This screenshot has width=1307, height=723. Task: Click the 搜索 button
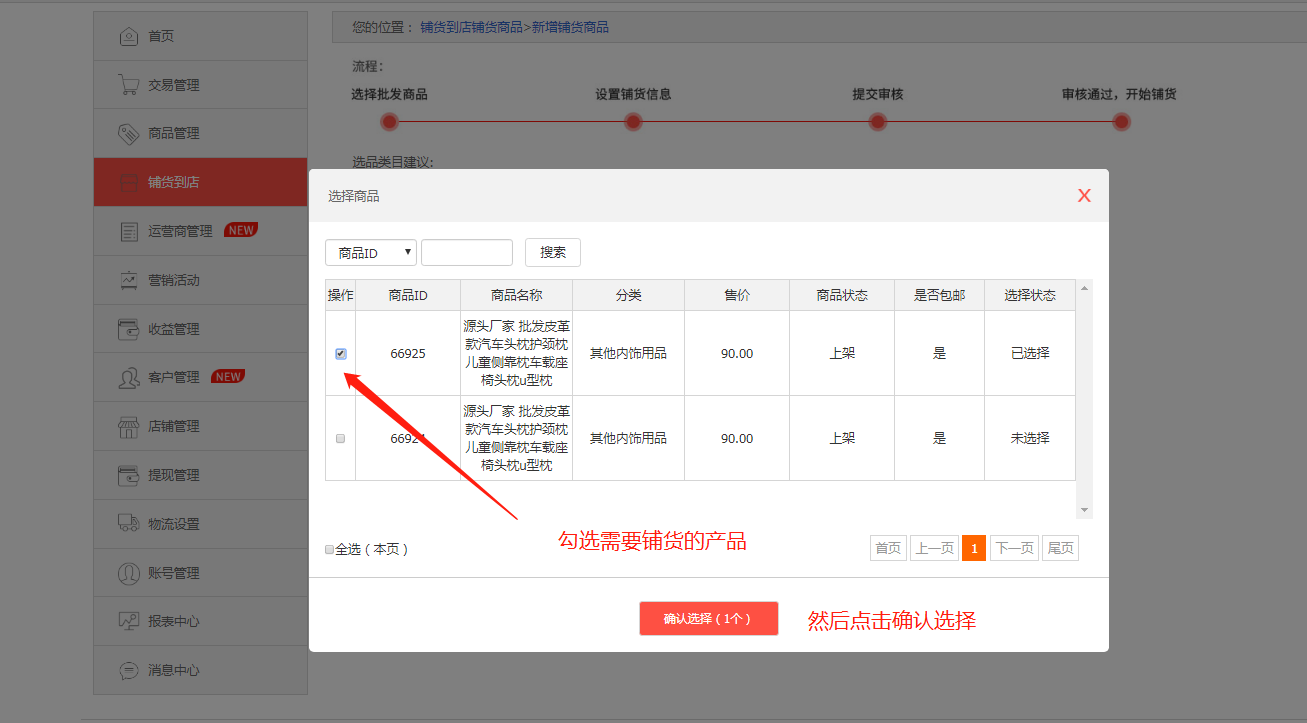553,252
